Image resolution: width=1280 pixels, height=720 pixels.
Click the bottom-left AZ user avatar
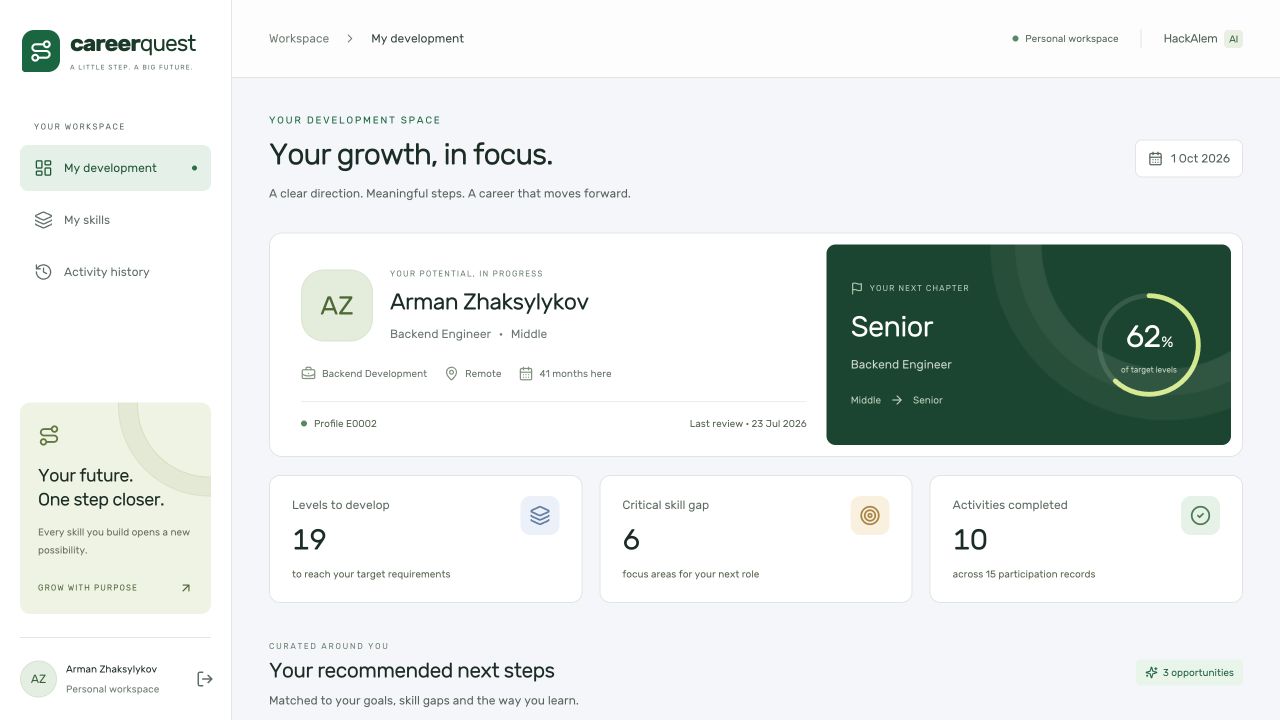pyautogui.click(x=38, y=679)
